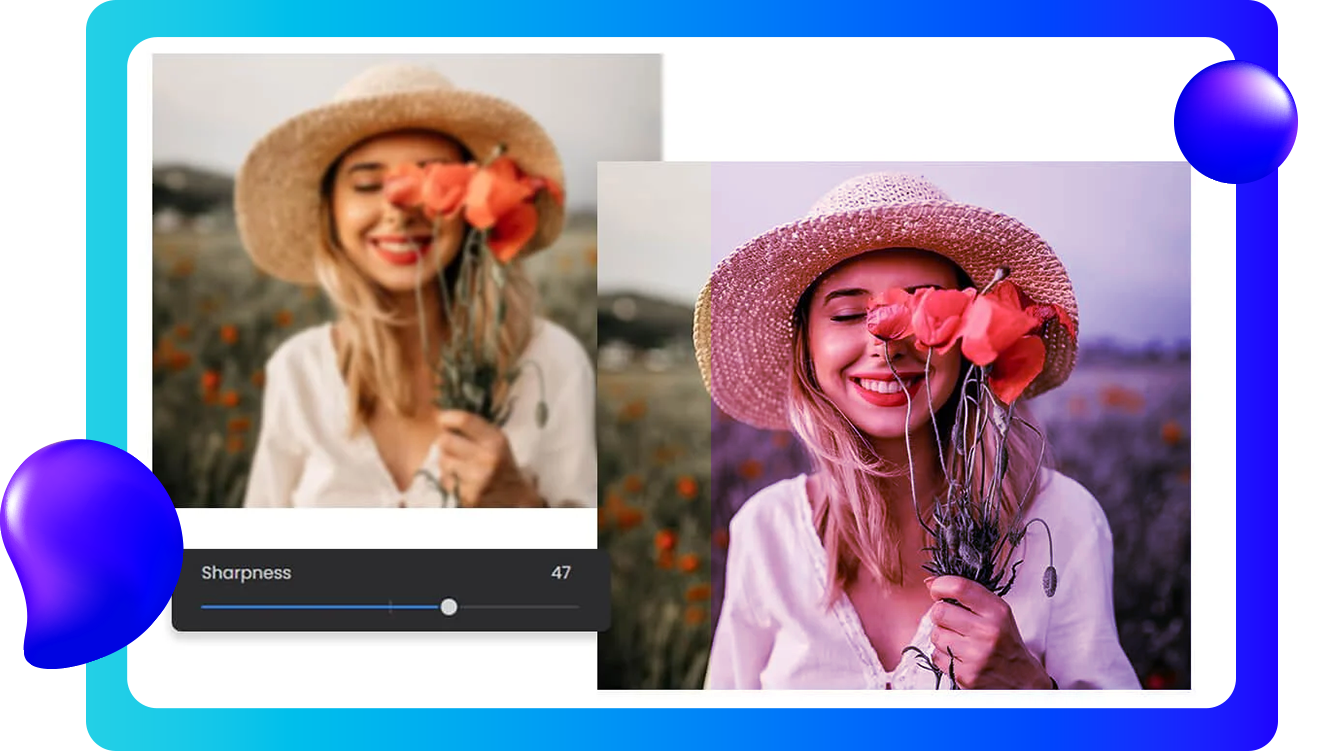Click the white blouse in the blurry photo
1319x751 pixels.
300,450
